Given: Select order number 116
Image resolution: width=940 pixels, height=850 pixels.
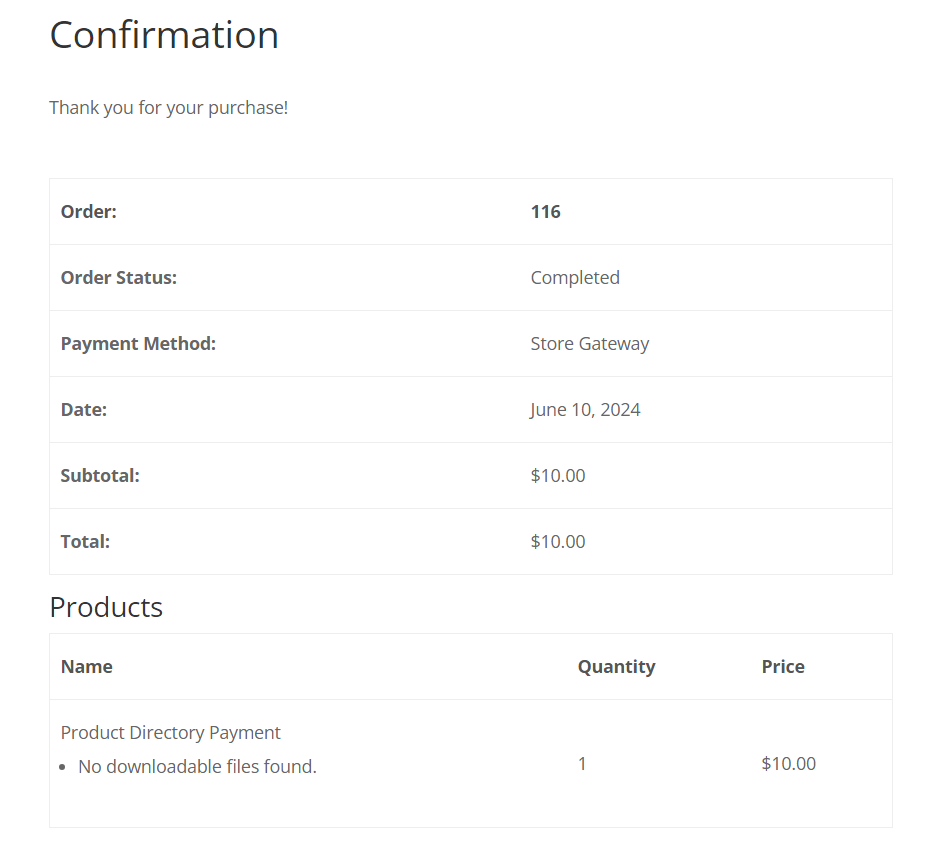Looking at the screenshot, I should [546, 212].
